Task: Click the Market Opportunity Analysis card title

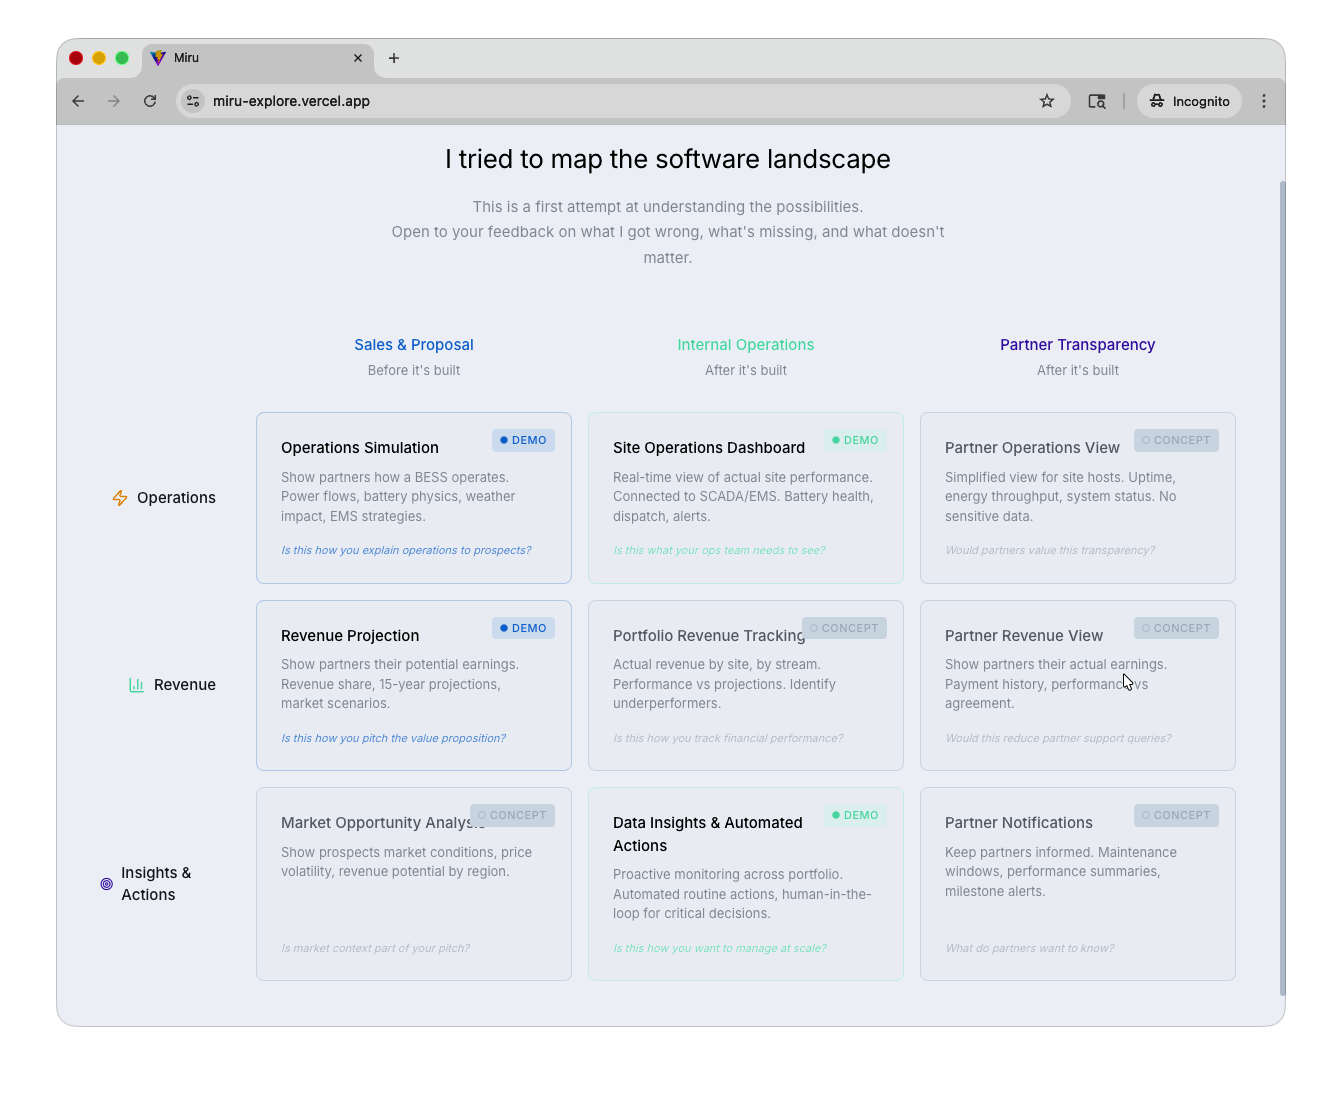Action: click(x=376, y=823)
